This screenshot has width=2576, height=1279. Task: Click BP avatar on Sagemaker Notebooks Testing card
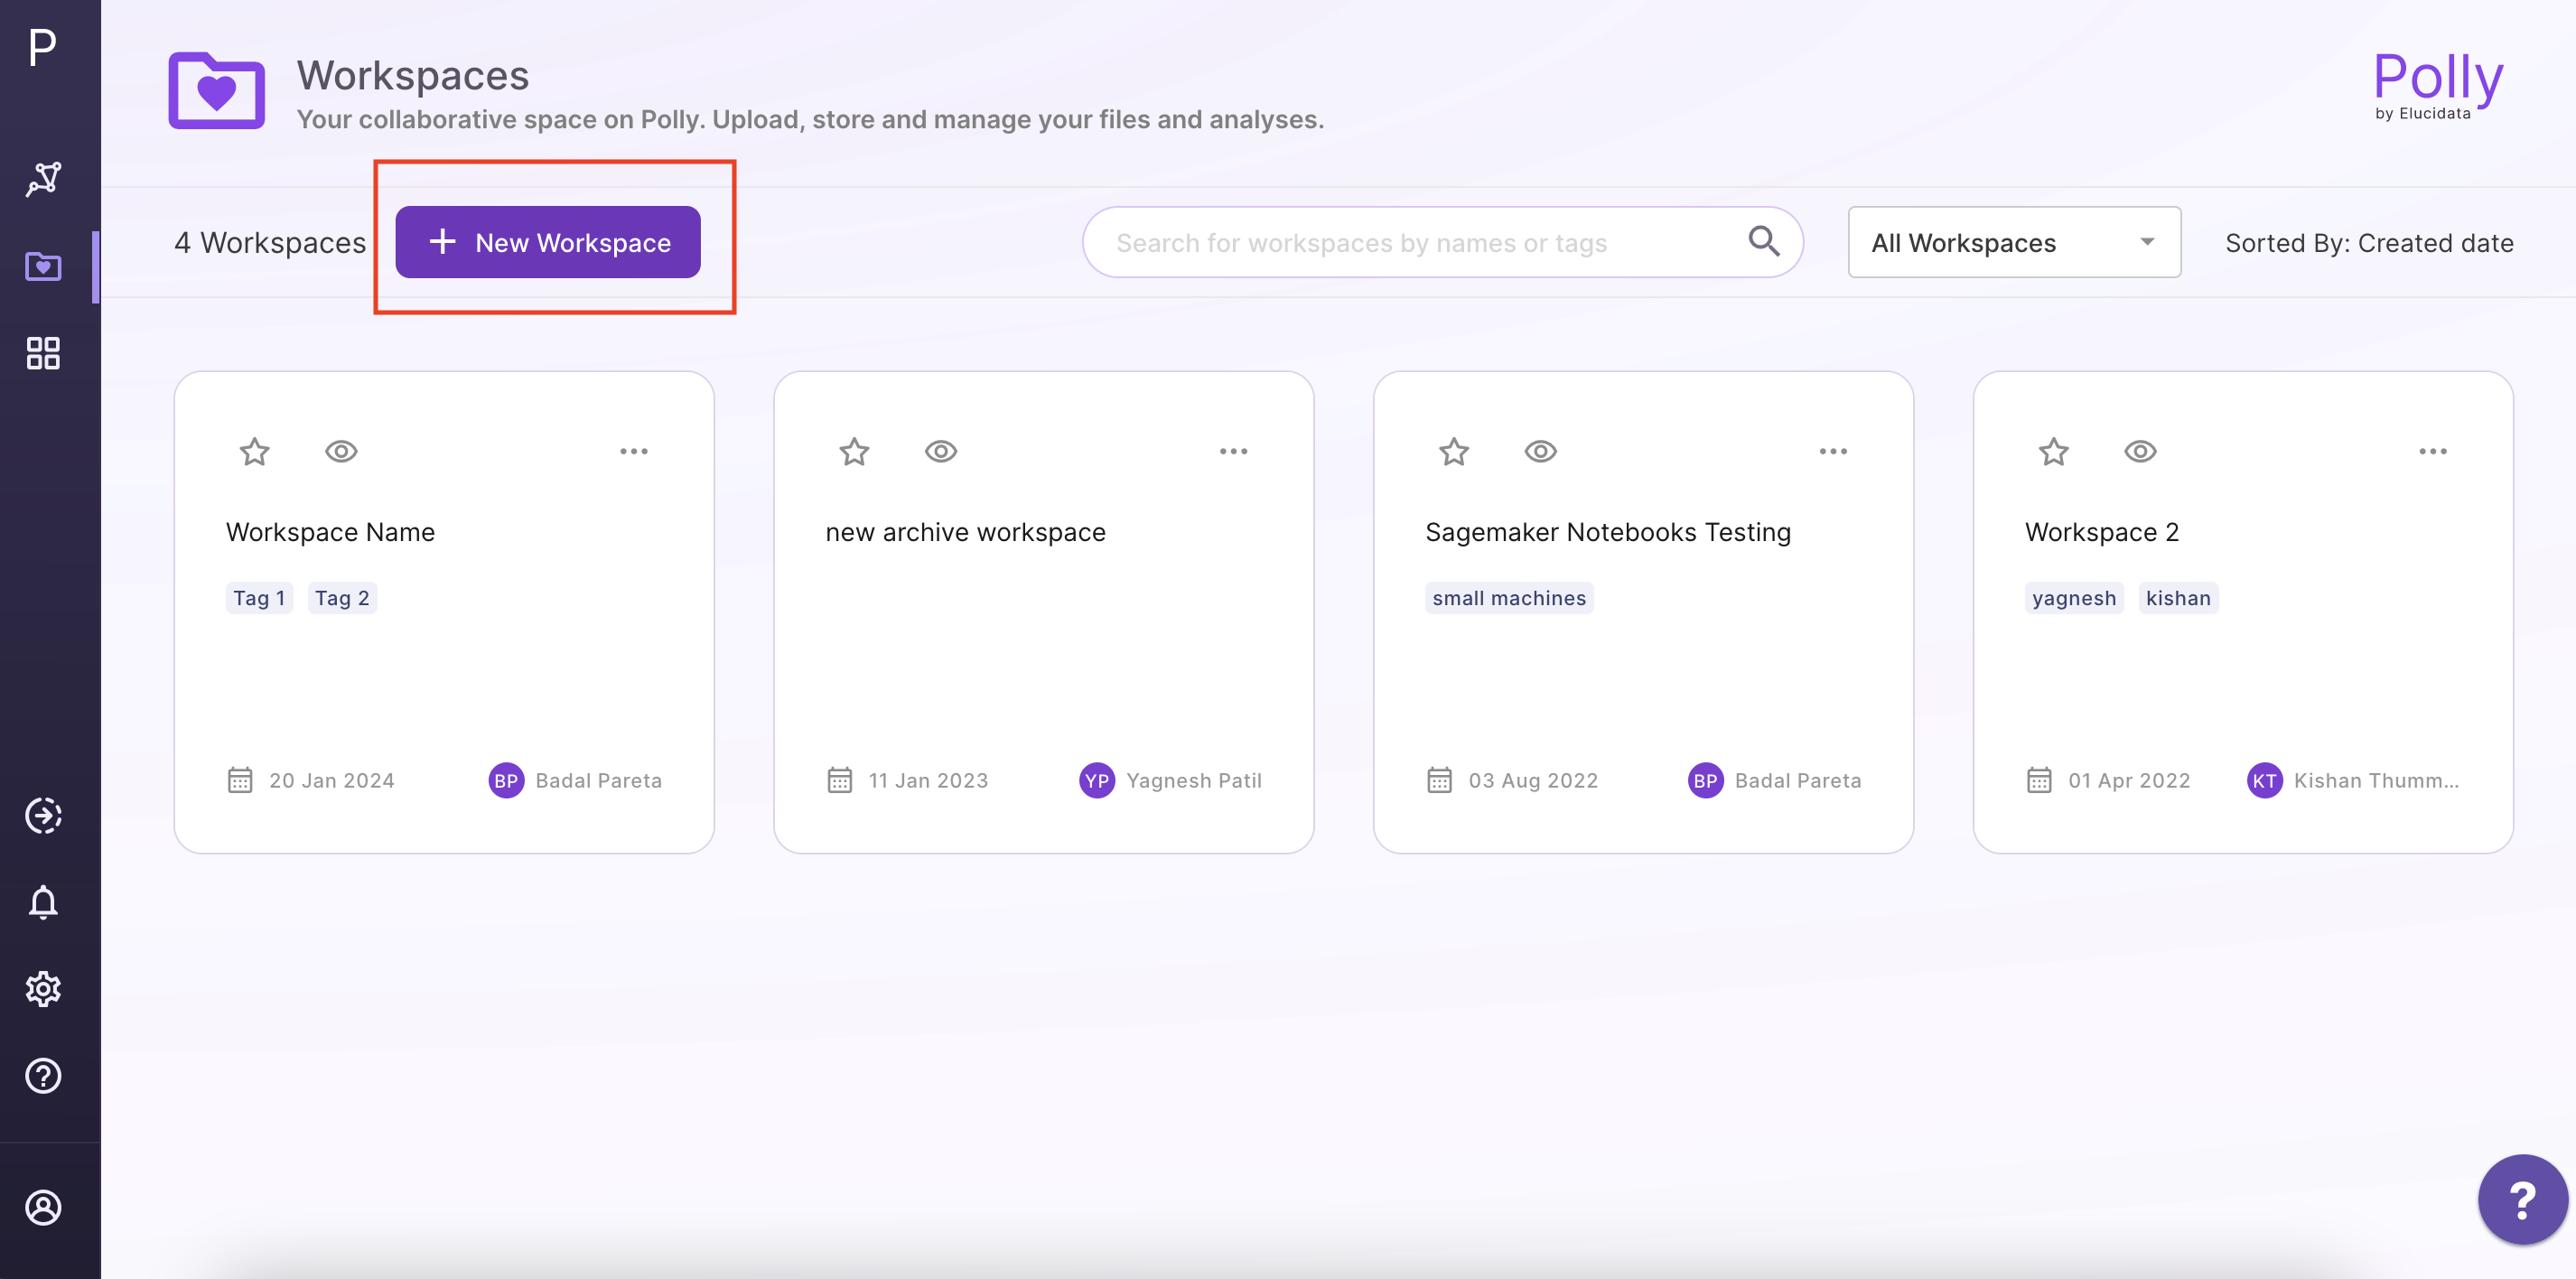[1705, 781]
